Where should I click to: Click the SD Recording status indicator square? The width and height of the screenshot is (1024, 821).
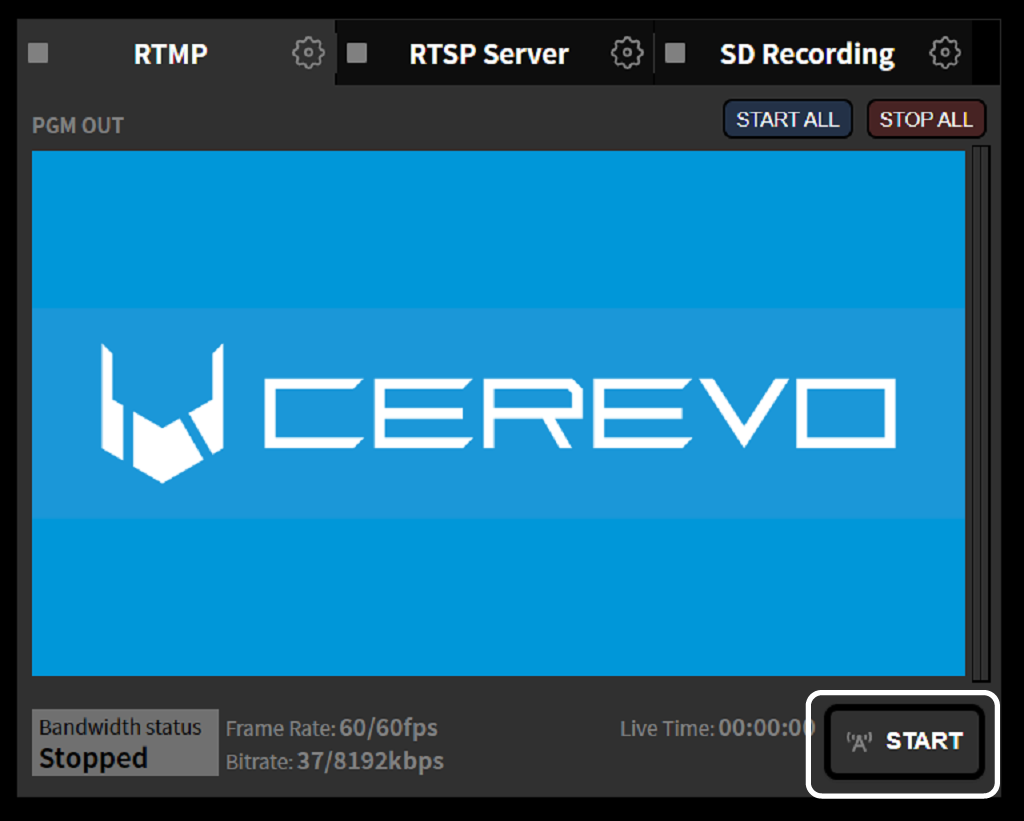[675, 53]
